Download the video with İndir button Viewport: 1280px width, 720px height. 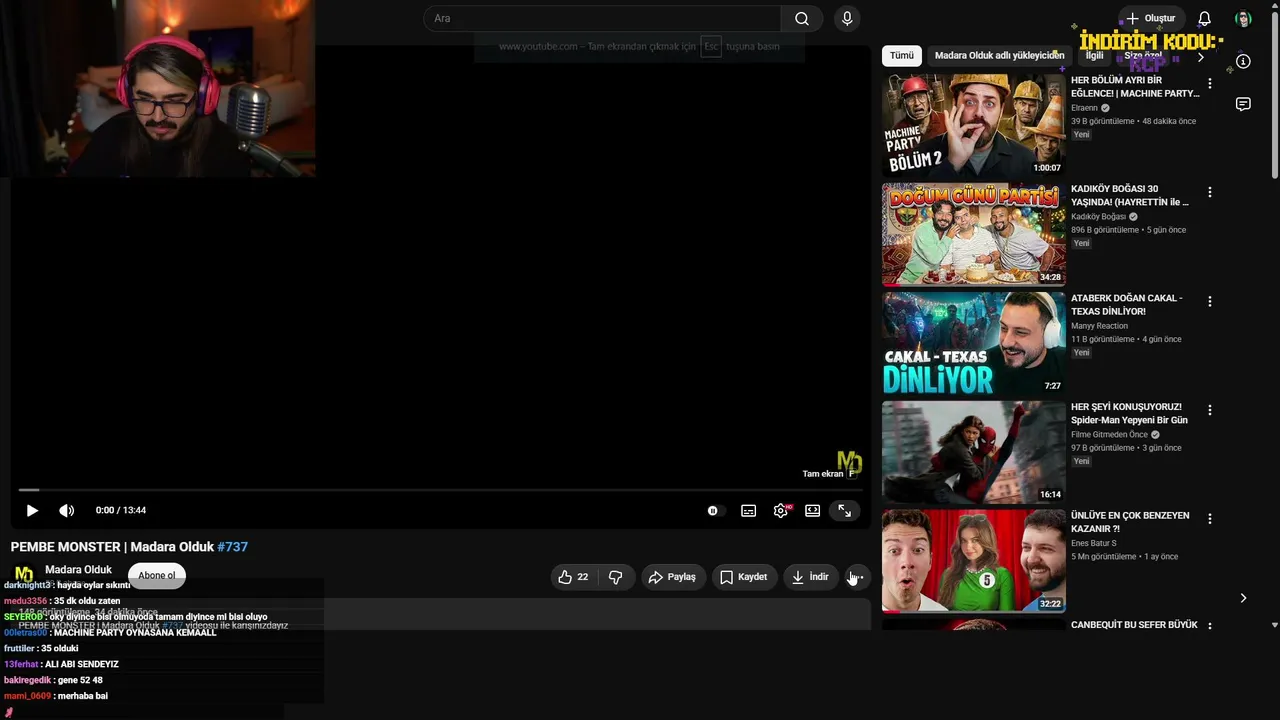(810, 577)
